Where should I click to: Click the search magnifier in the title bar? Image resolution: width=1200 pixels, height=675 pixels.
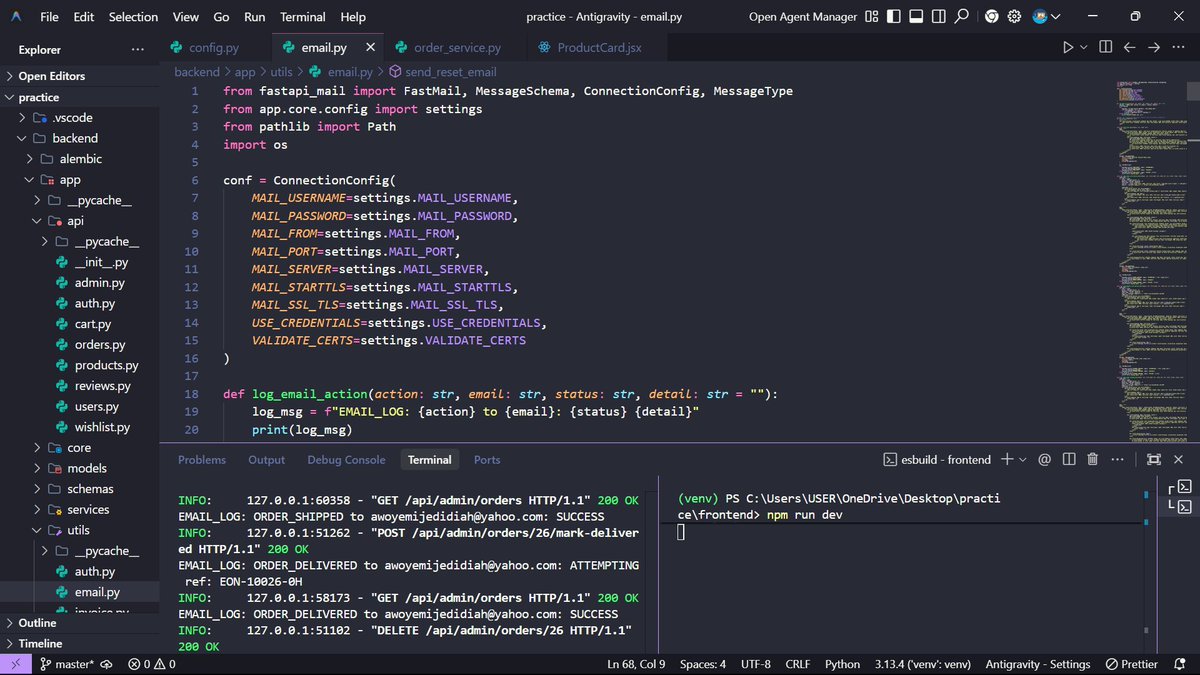pyautogui.click(x=962, y=17)
